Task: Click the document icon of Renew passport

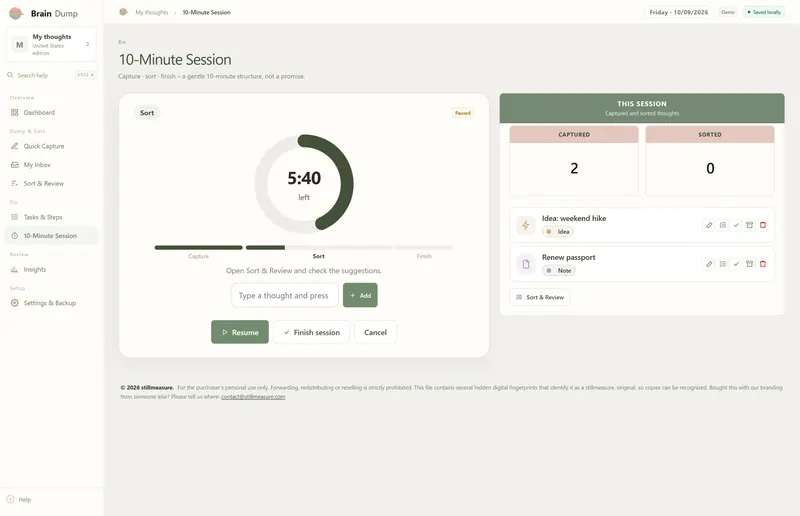Action: (526, 264)
